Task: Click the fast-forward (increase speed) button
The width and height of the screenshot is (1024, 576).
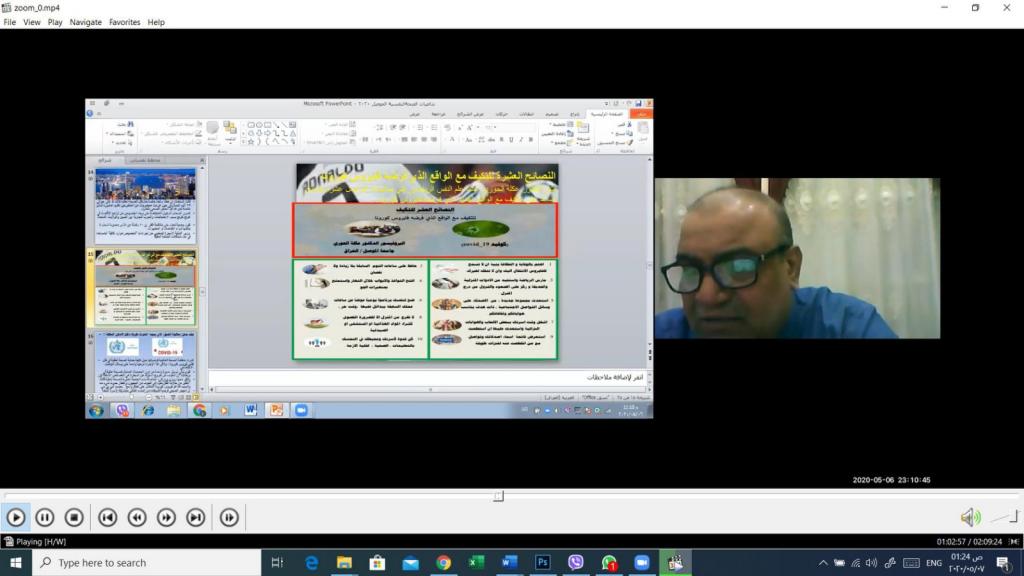Action: click(167, 517)
